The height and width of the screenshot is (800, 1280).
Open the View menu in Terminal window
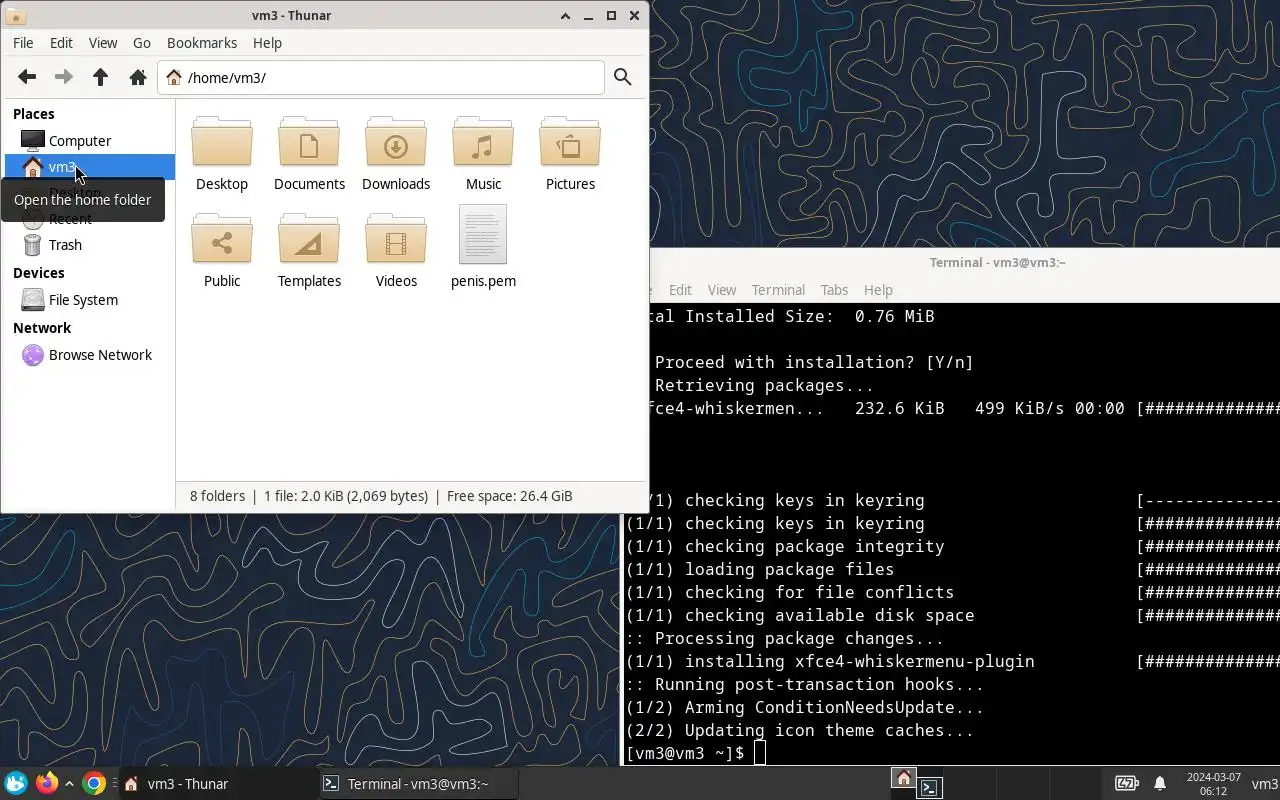click(x=722, y=290)
